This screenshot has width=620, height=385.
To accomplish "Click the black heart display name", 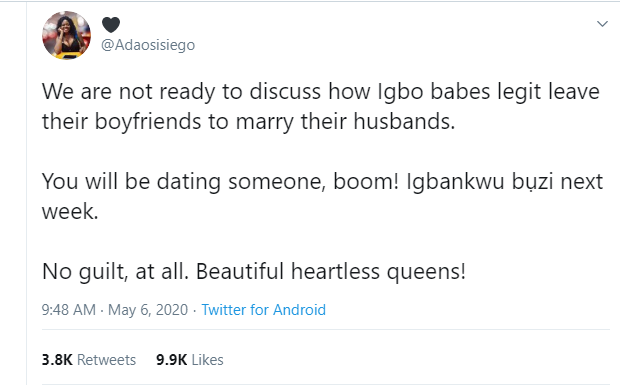I will pos(111,25).
